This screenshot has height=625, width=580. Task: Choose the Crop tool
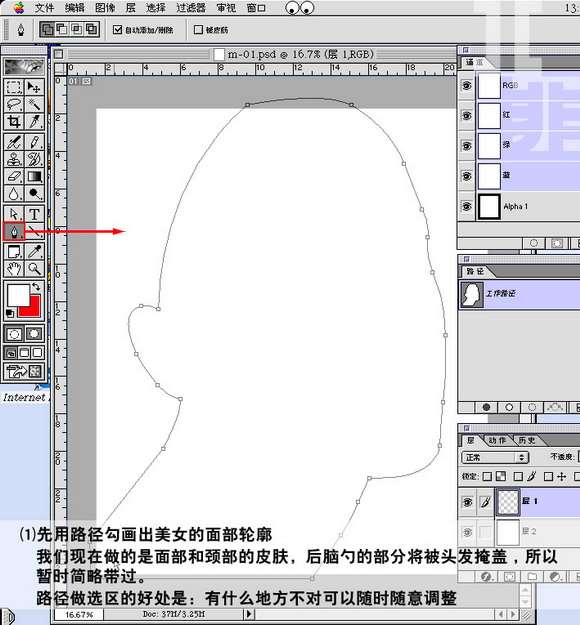(x=14, y=122)
